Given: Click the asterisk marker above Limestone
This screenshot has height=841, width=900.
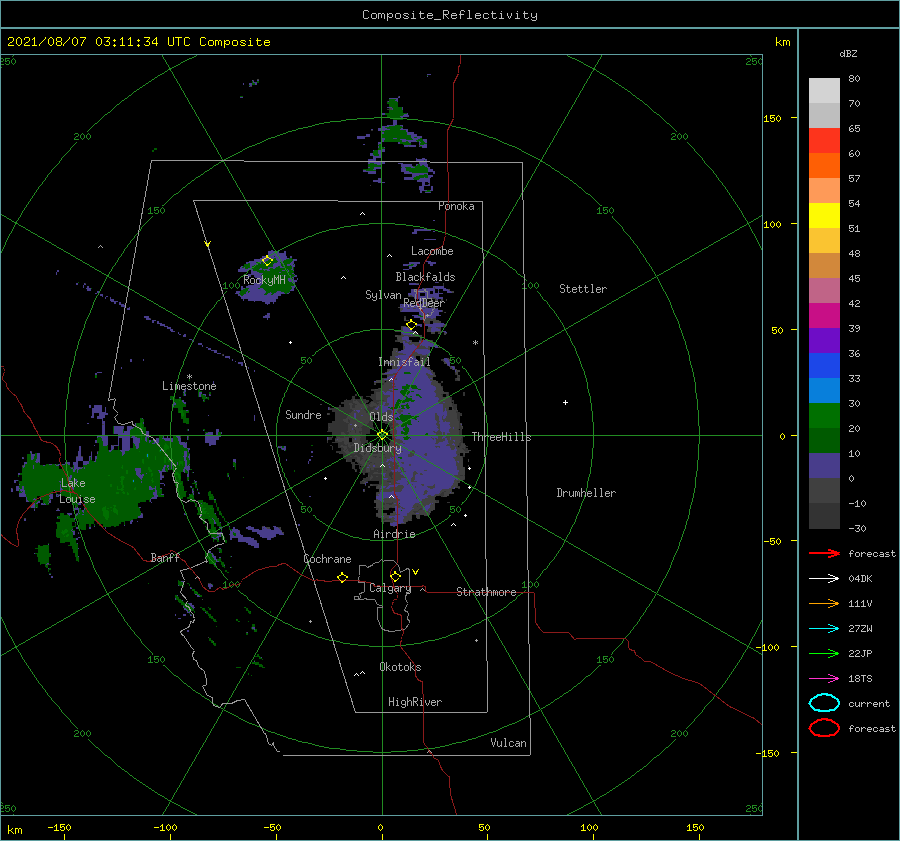Looking at the screenshot, I should coord(189,377).
